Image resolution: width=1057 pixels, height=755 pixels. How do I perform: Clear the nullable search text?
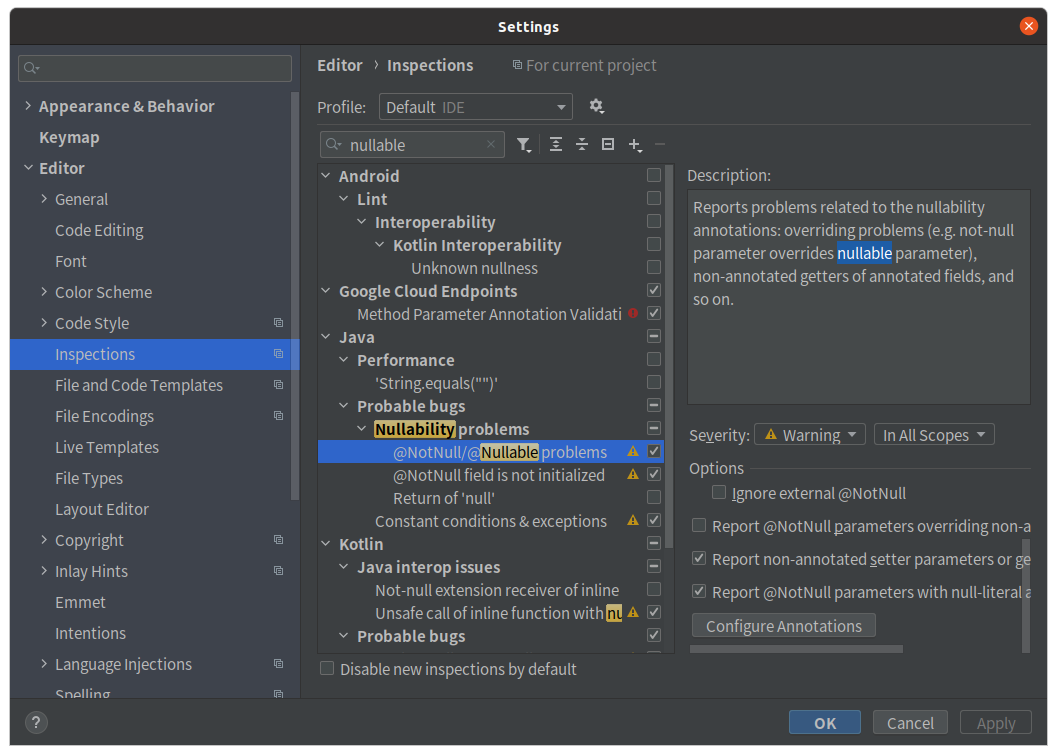tap(491, 145)
